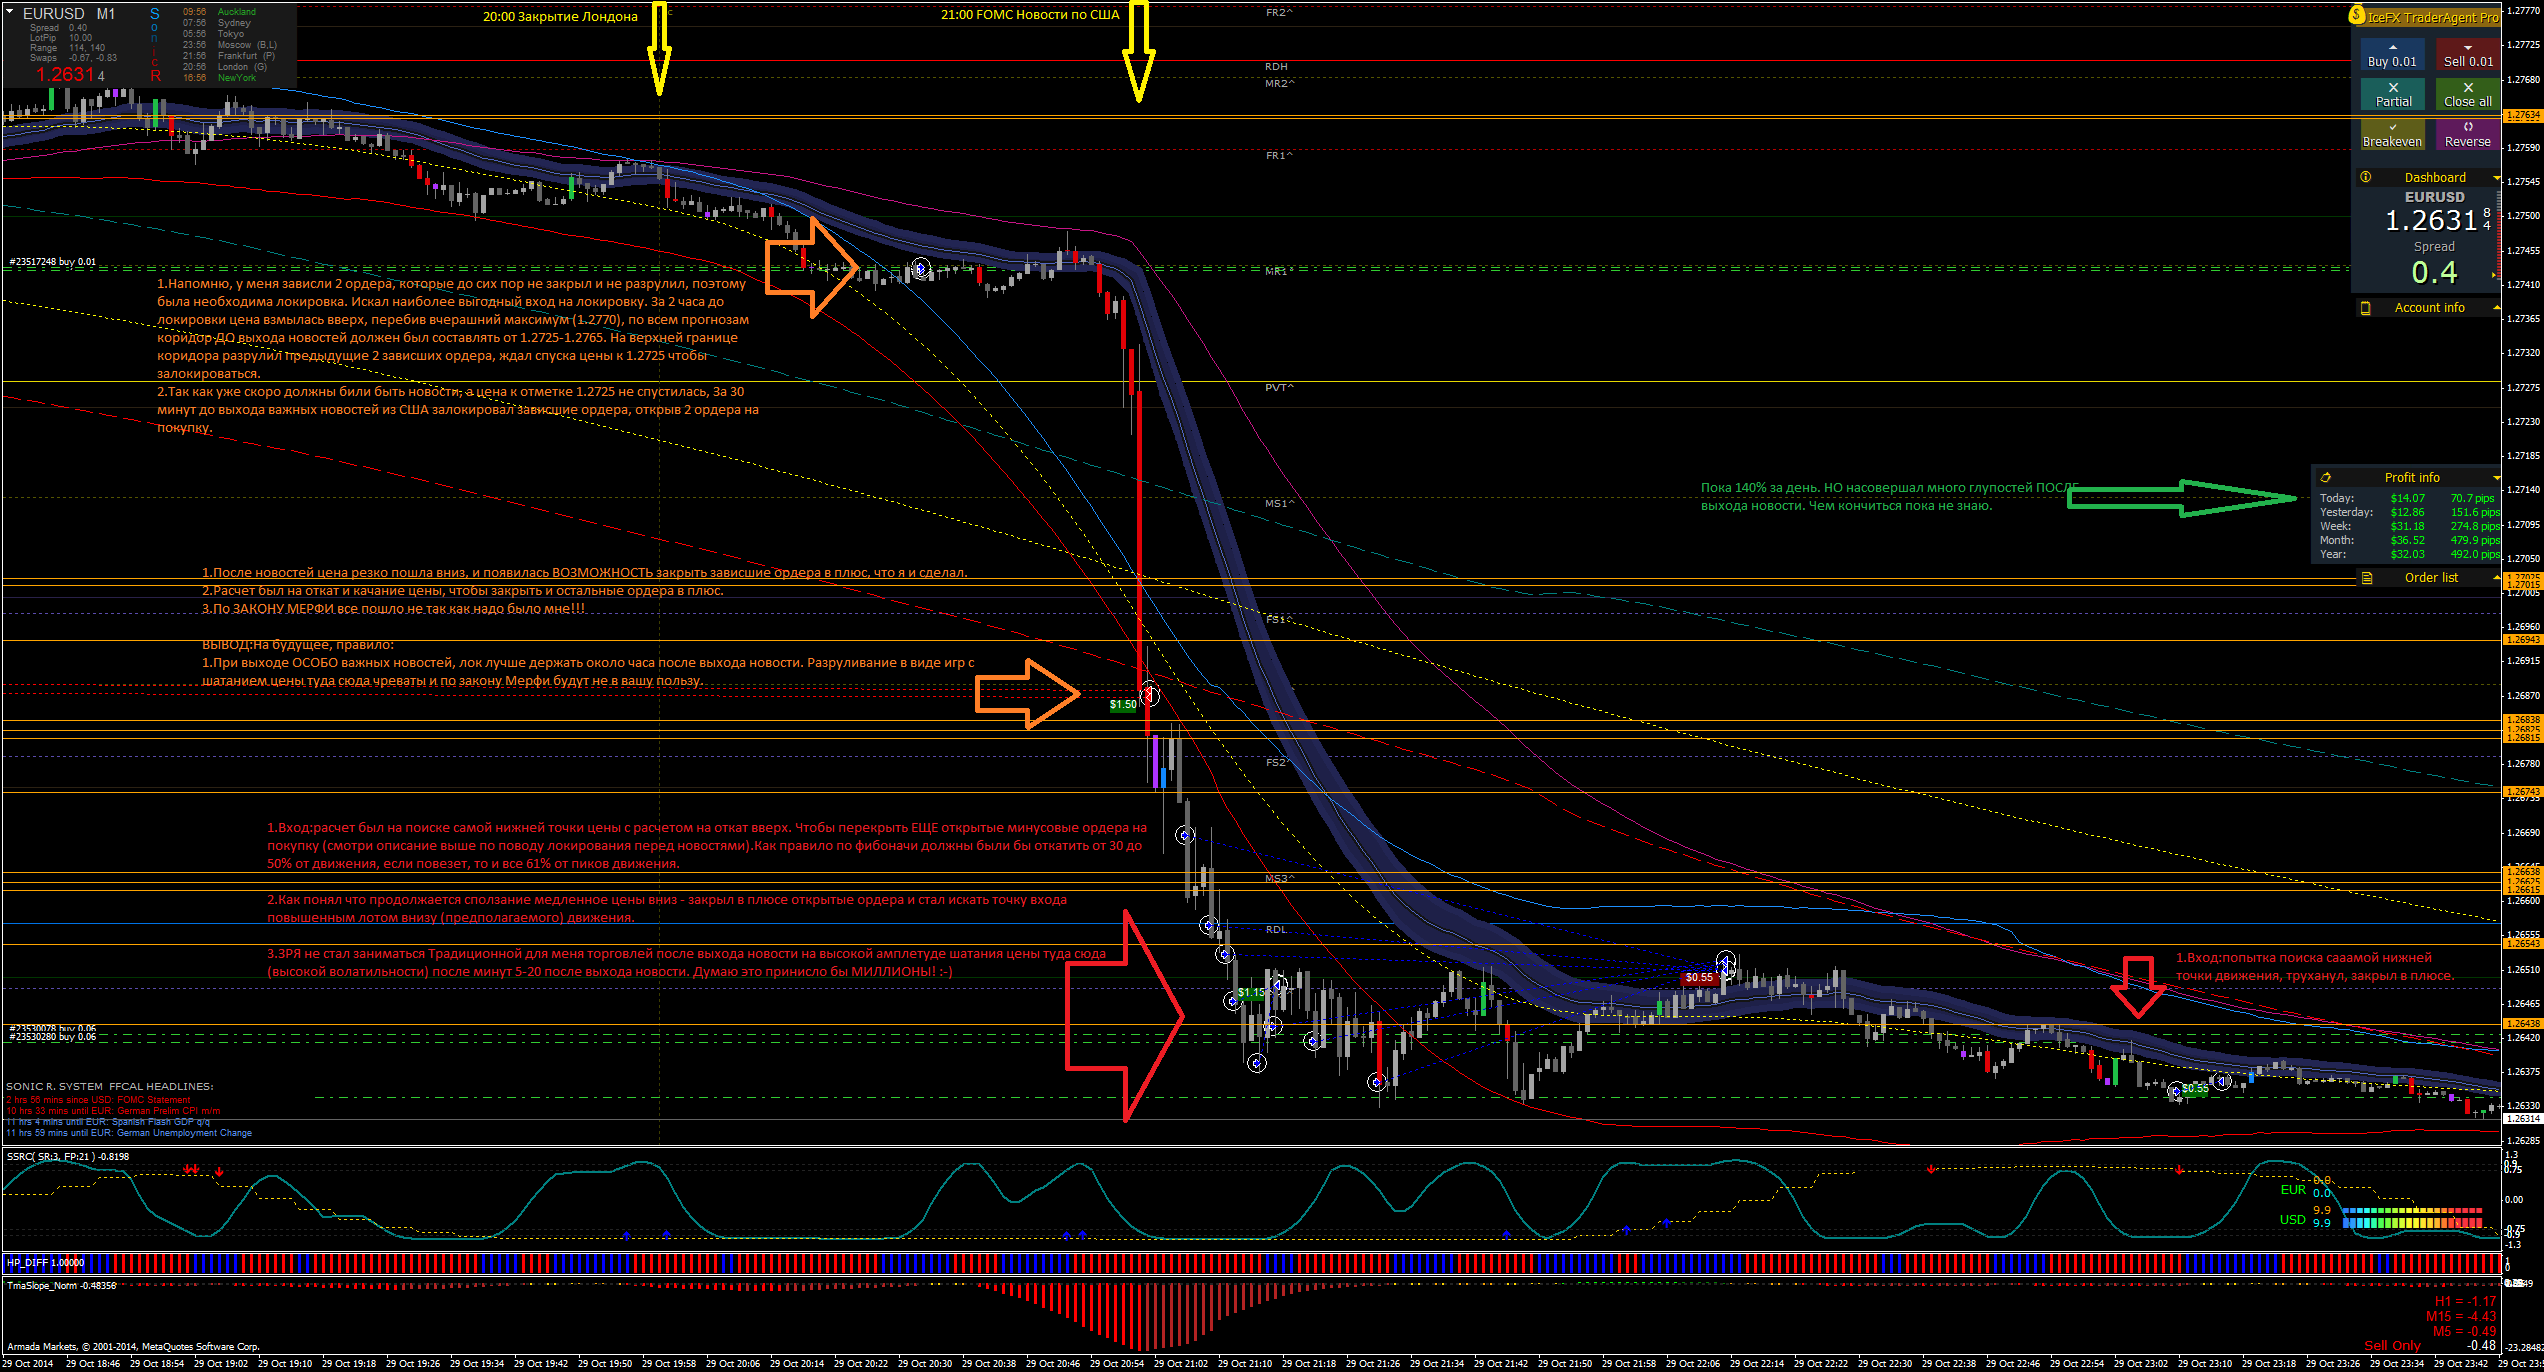Click the SSRC indicator label
This screenshot has width=2544, height=1372.
[x=68, y=1157]
